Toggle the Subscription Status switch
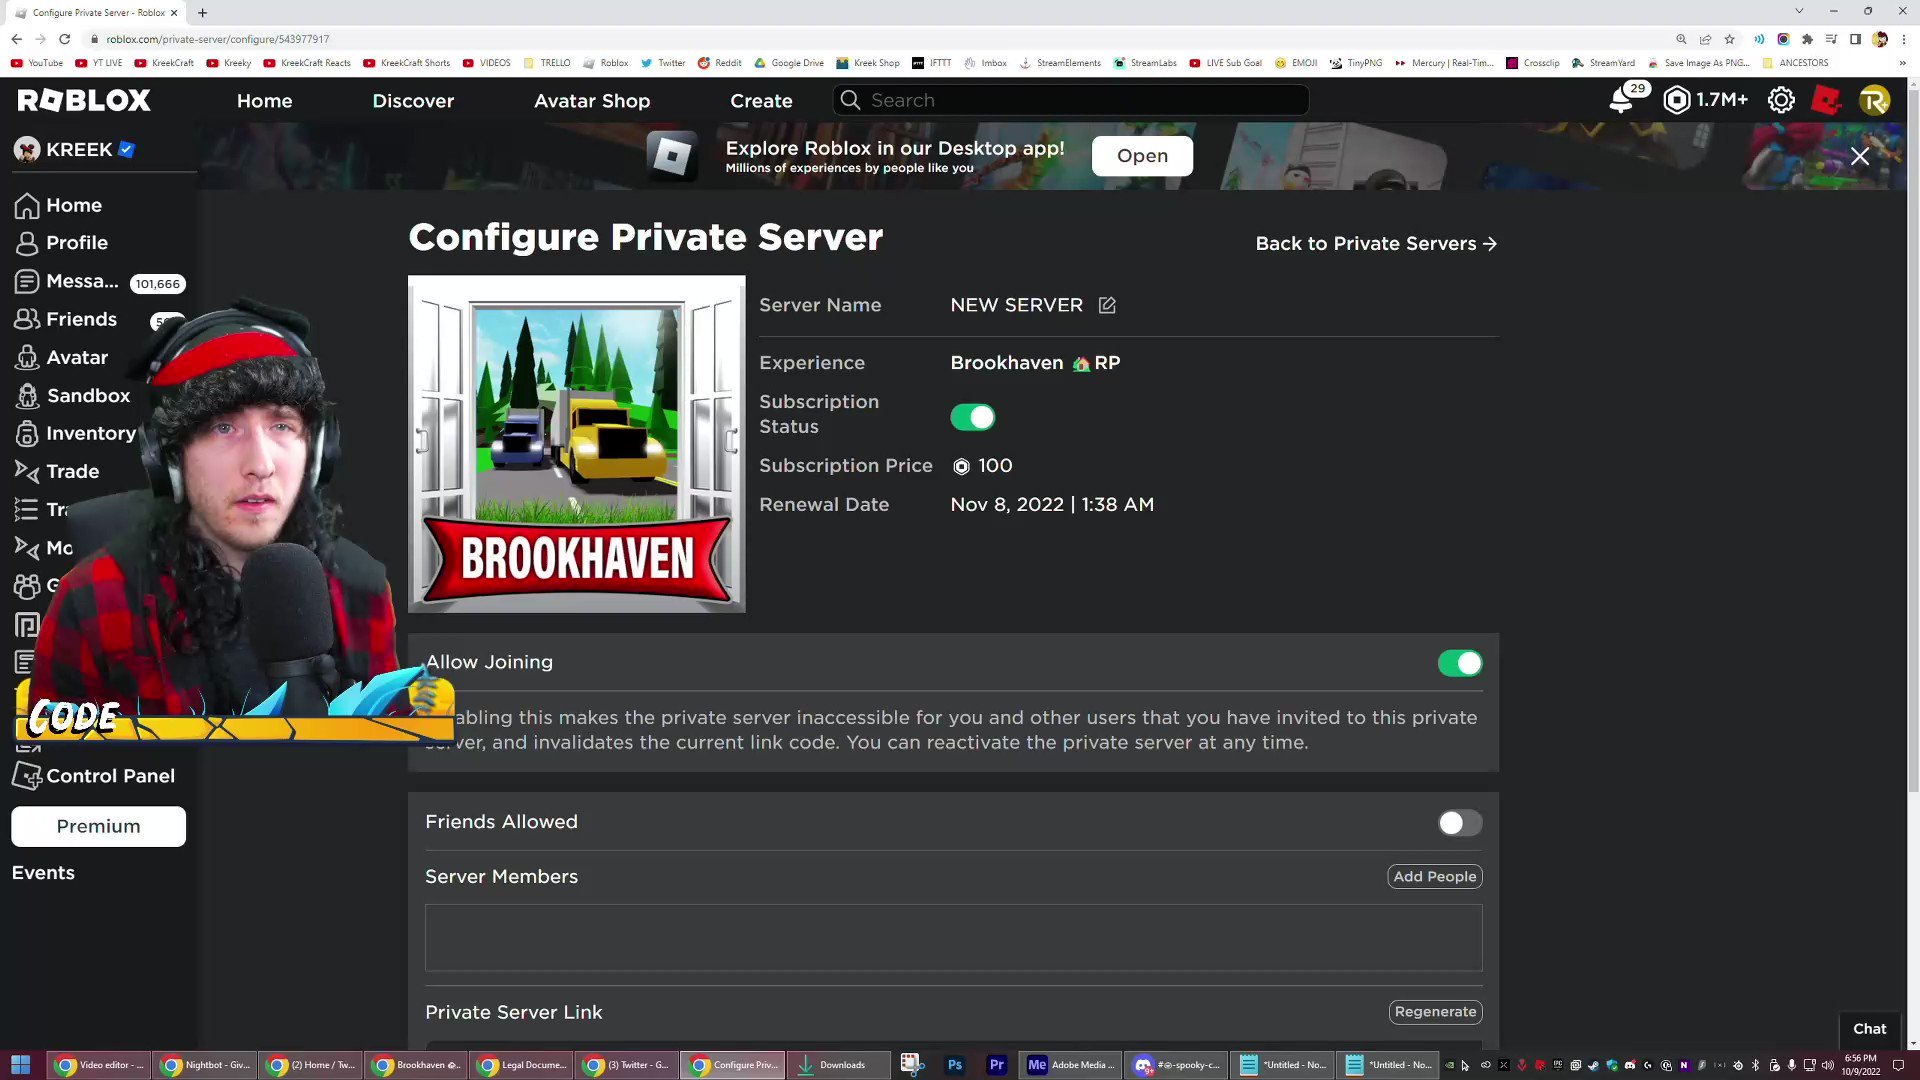The height and width of the screenshot is (1080, 1920). click(x=973, y=417)
